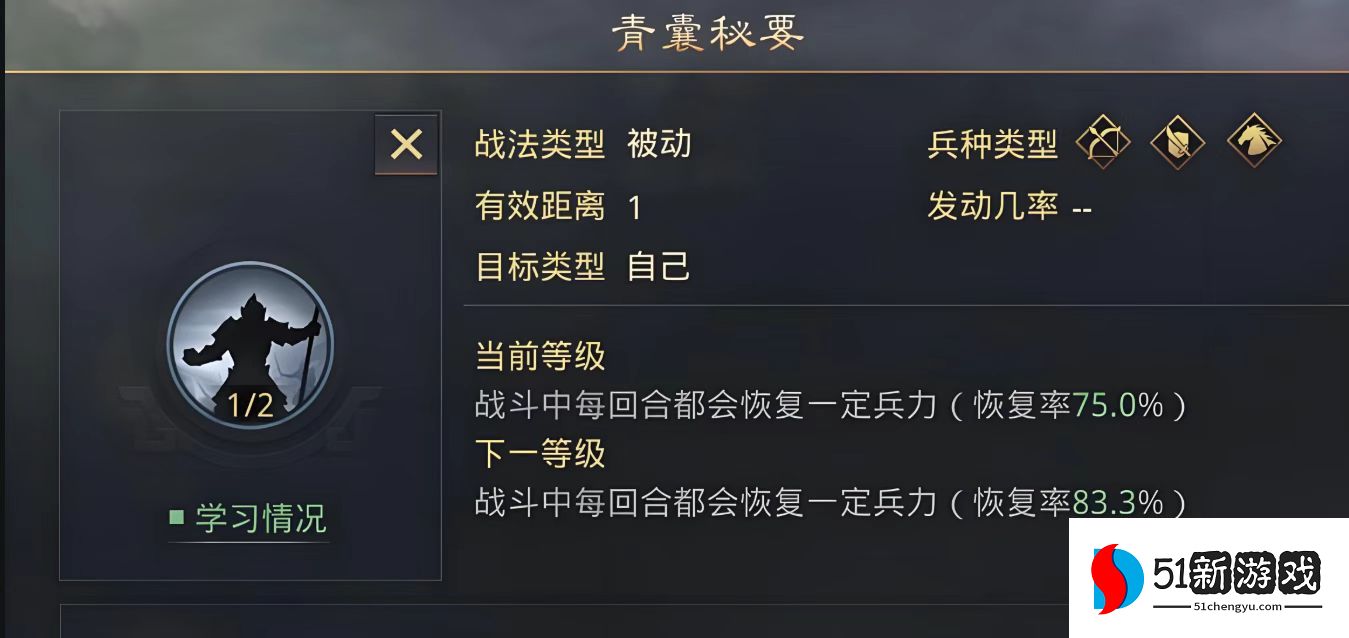Screen dimensions: 1349x638
Task: Click the 有效距离 value of 1
Action: (x=636, y=207)
